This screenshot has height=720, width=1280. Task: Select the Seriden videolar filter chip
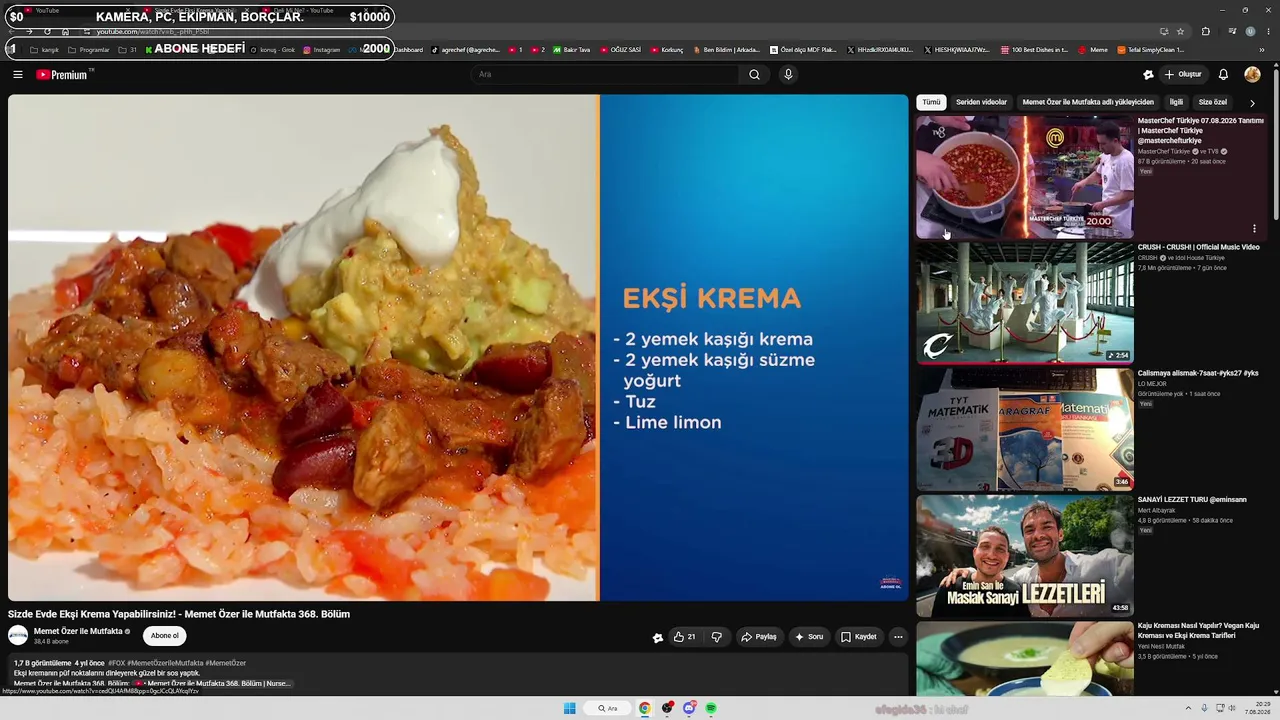click(x=981, y=102)
